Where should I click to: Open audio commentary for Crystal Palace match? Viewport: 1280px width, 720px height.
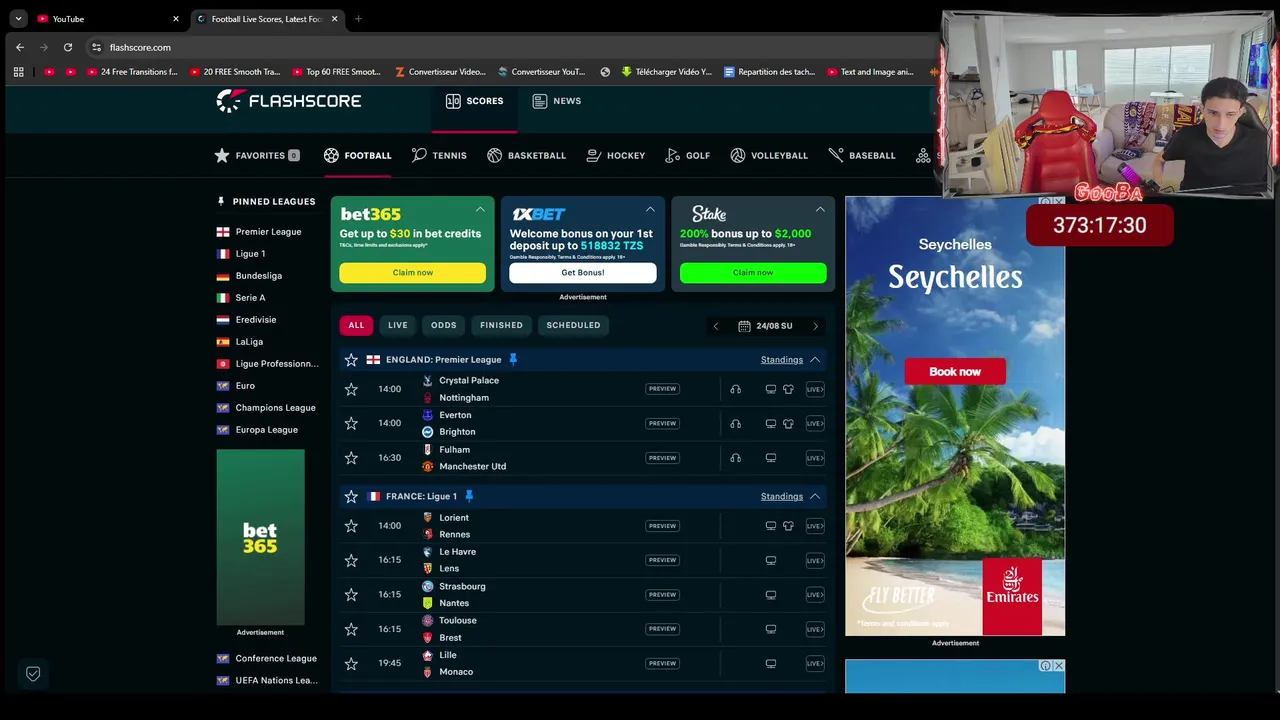(x=735, y=389)
